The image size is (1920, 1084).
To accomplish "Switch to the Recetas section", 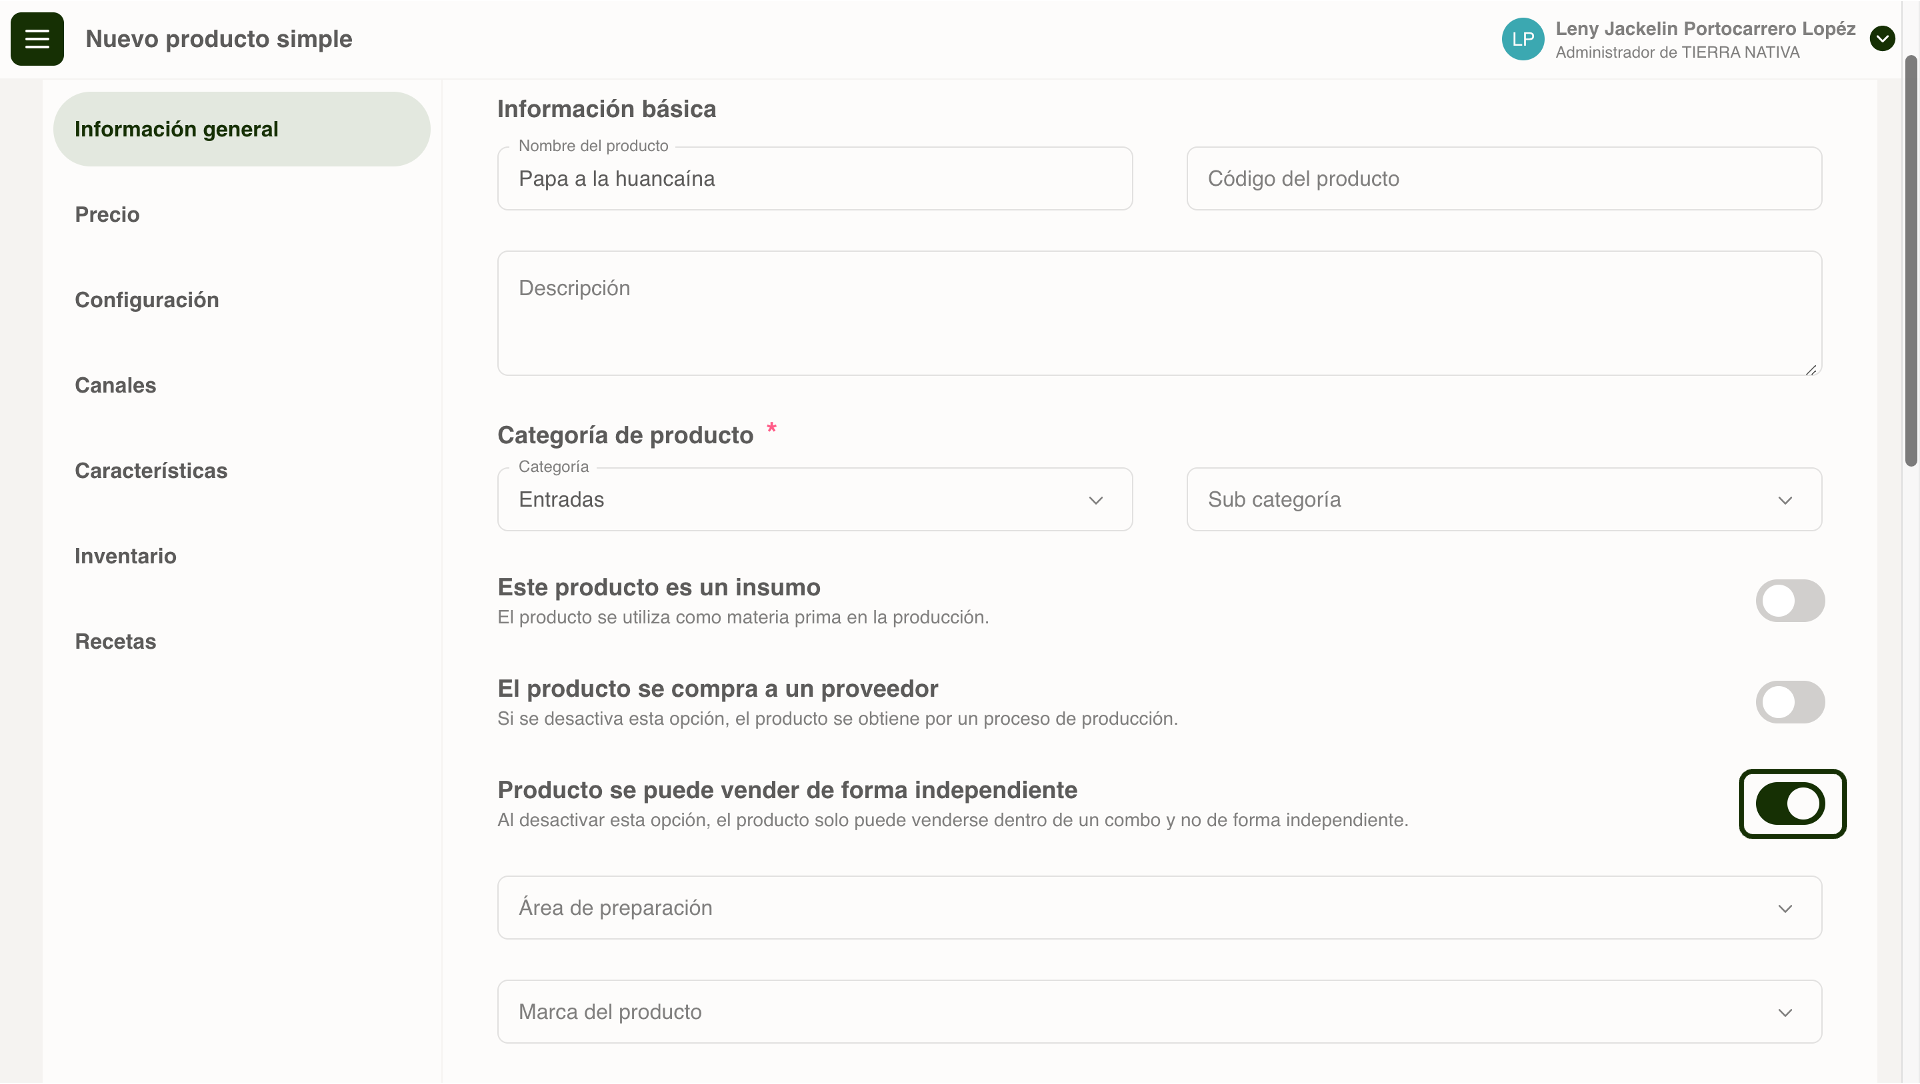I will 115,642.
